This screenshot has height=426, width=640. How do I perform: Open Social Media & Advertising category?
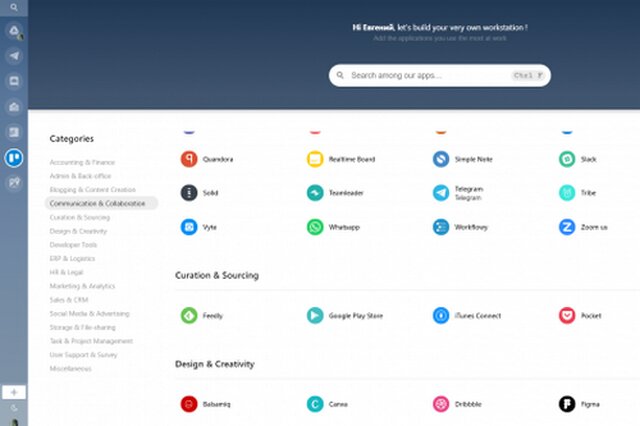89,313
